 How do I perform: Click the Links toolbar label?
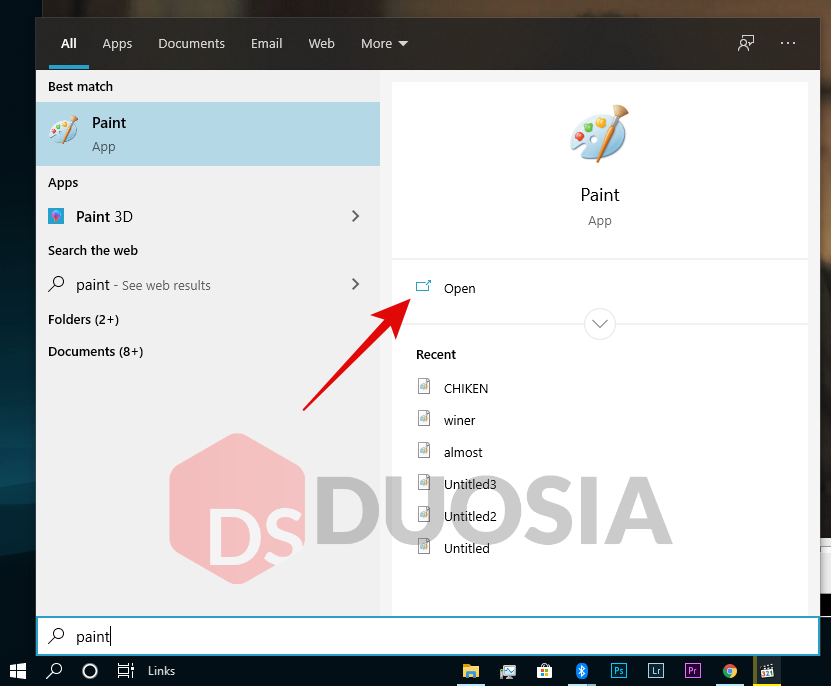tap(161, 671)
